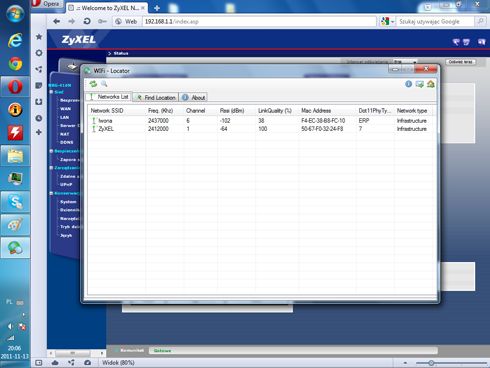Viewport: 490px width, 368px height.
Task: Click the ZyXEL logo on router page
Action: coord(79,40)
